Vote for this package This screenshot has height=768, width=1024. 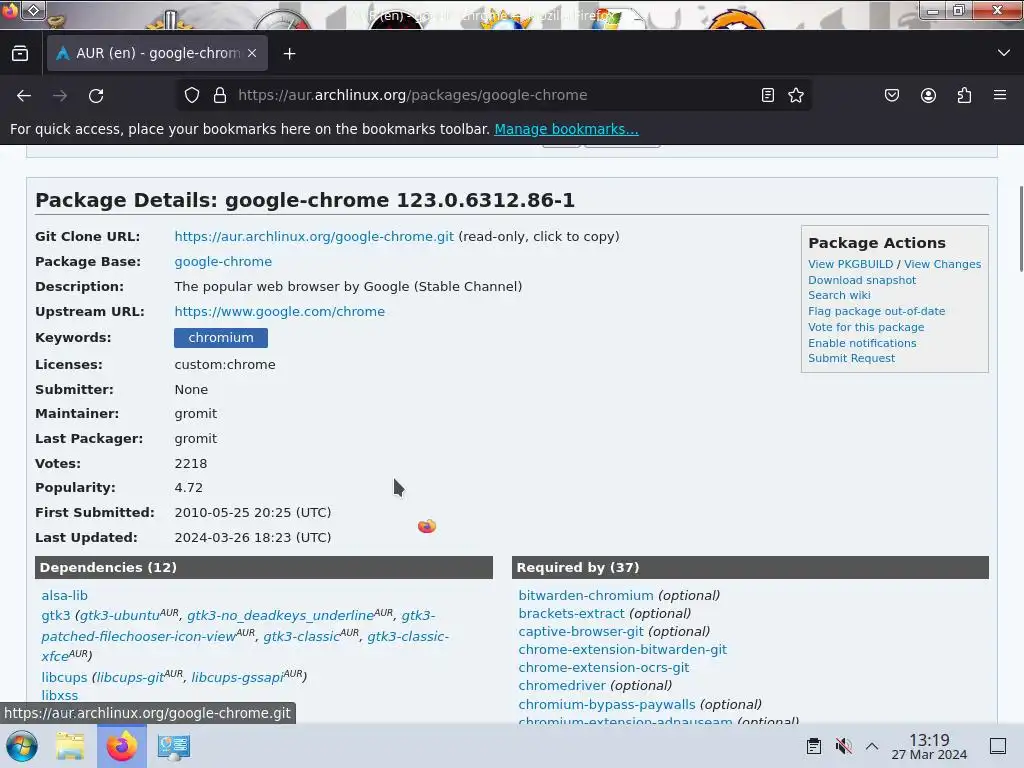point(866,327)
